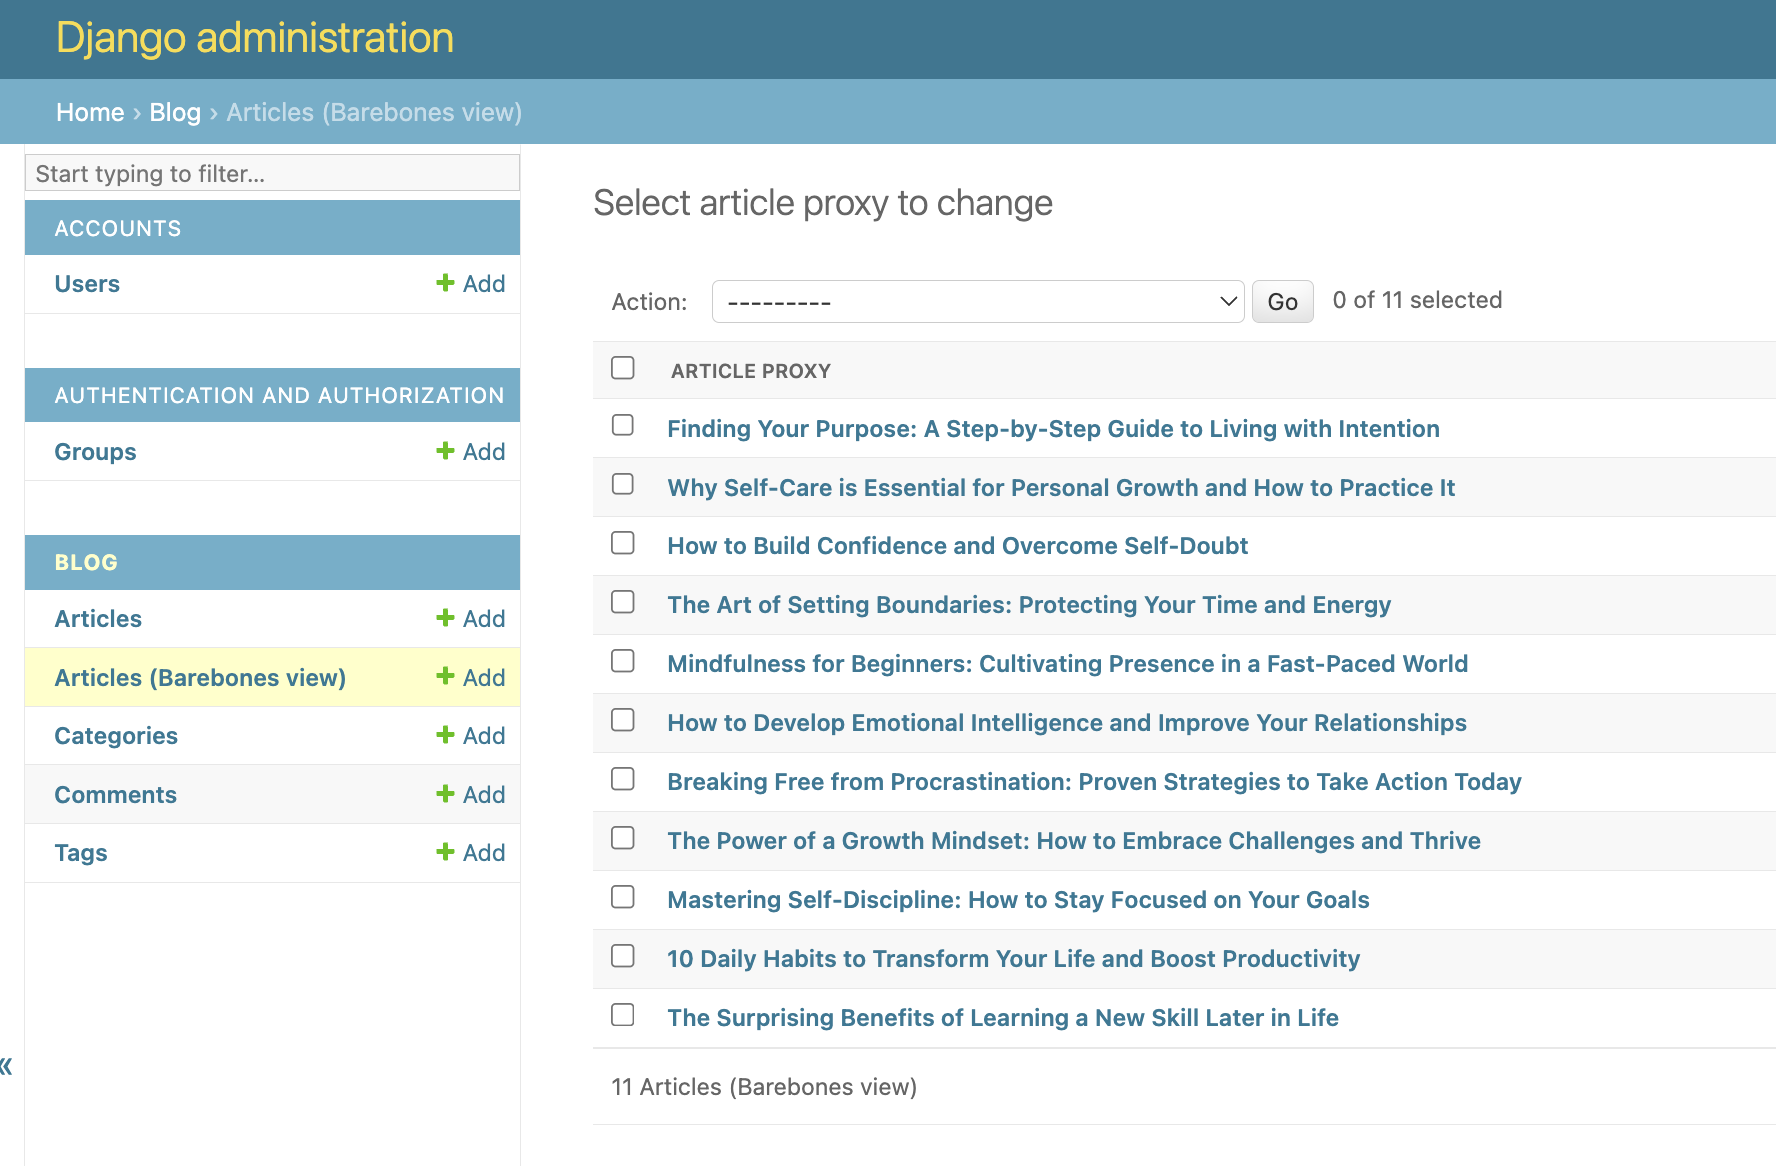
Task: Select the checkbox for Mastering Self-Discipline article
Action: 622,897
